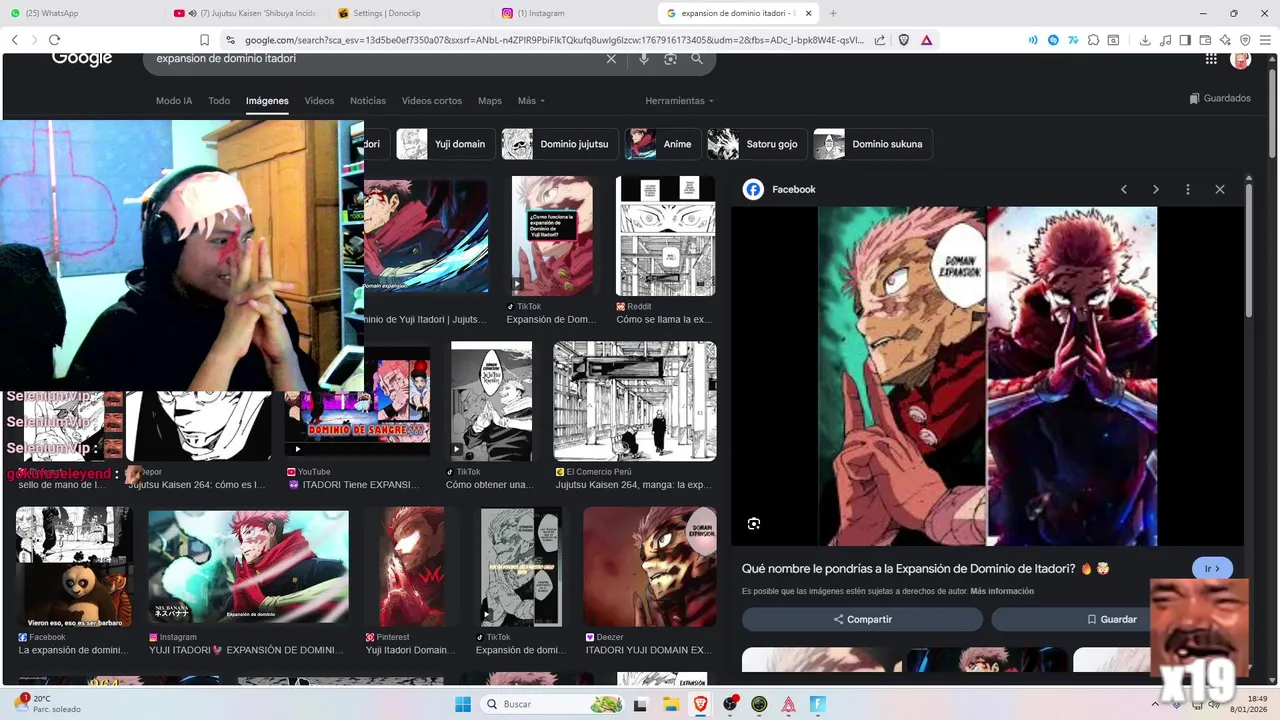Clear the Google search box with X
This screenshot has height=720, width=1280.
coord(611,59)
